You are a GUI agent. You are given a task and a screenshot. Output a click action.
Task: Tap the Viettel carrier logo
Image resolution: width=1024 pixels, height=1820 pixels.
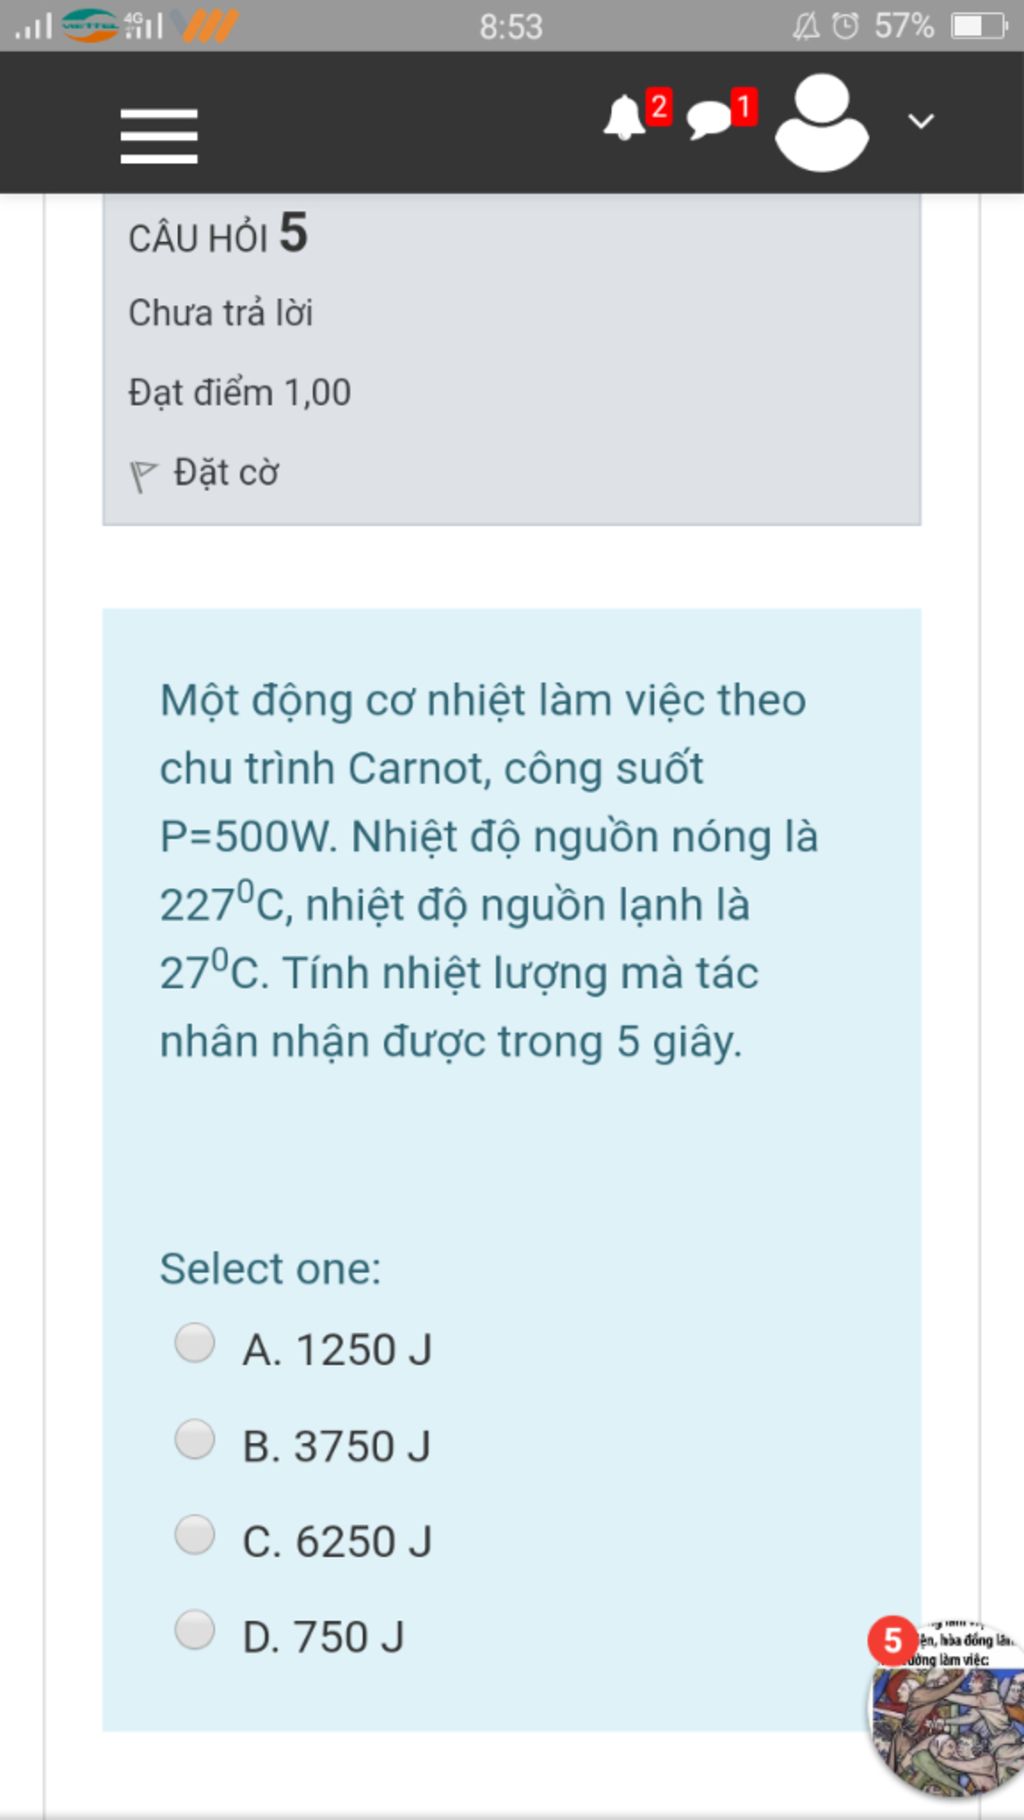coord(90,25)
